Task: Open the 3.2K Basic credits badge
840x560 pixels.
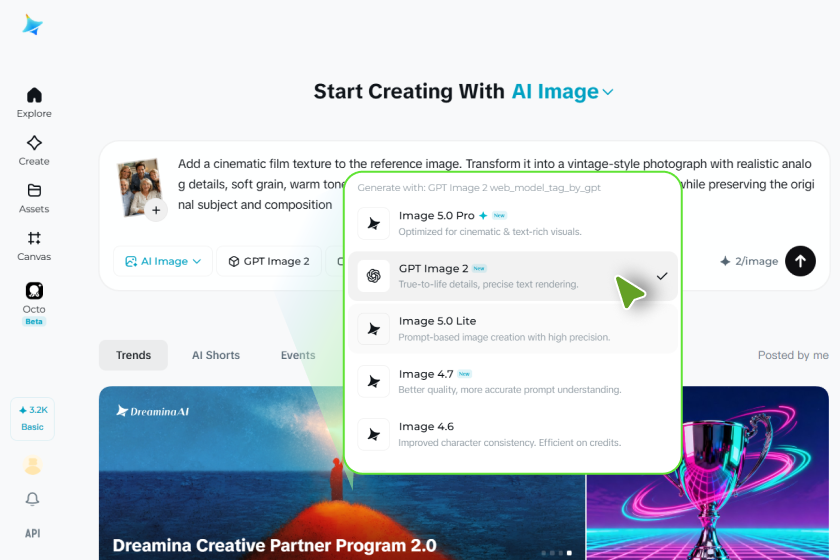Action: [33, 419]
